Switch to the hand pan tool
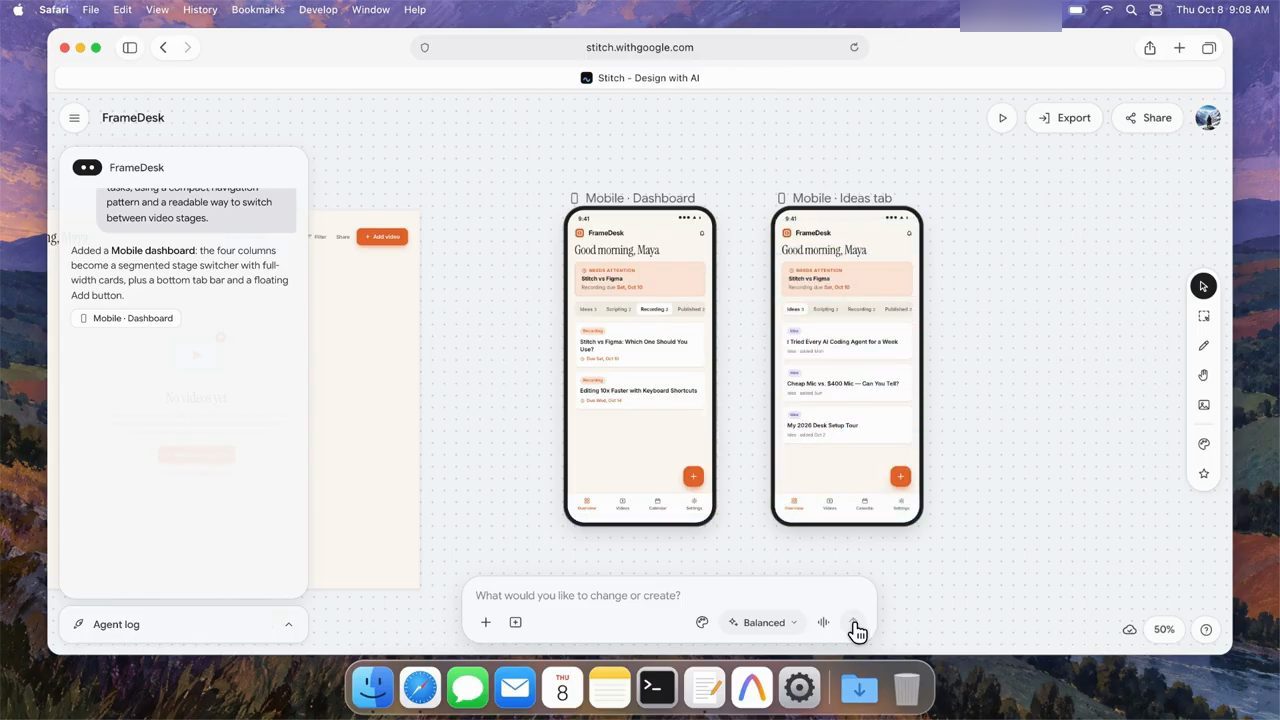The image size is (1280, 720). coord(1203,375)
